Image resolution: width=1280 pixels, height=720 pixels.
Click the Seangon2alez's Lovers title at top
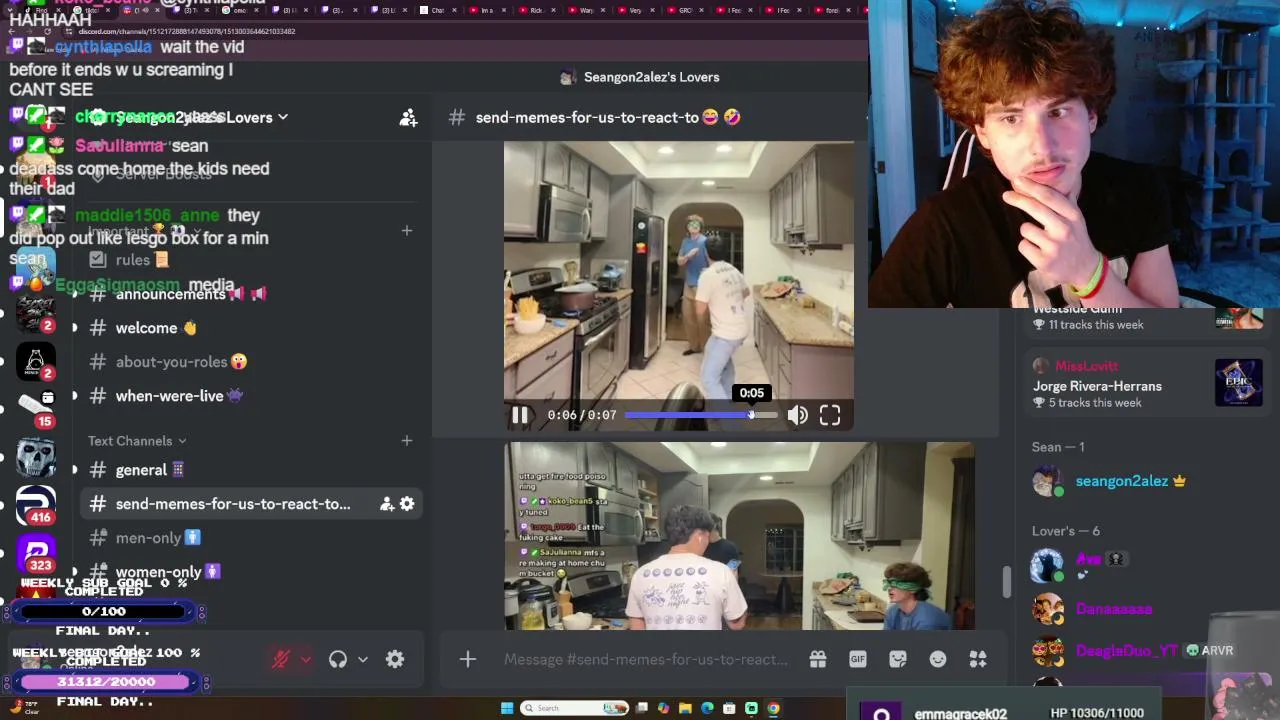(651, 77)
